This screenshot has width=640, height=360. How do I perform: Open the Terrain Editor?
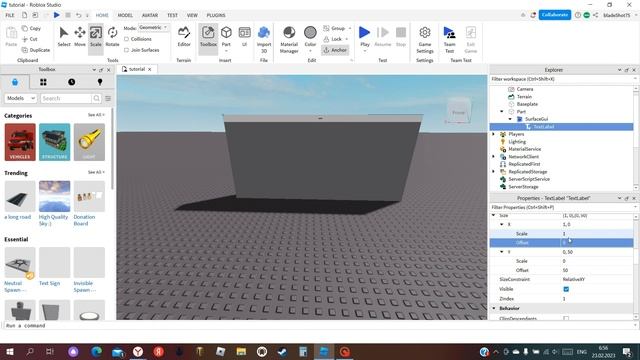point(184,37)
